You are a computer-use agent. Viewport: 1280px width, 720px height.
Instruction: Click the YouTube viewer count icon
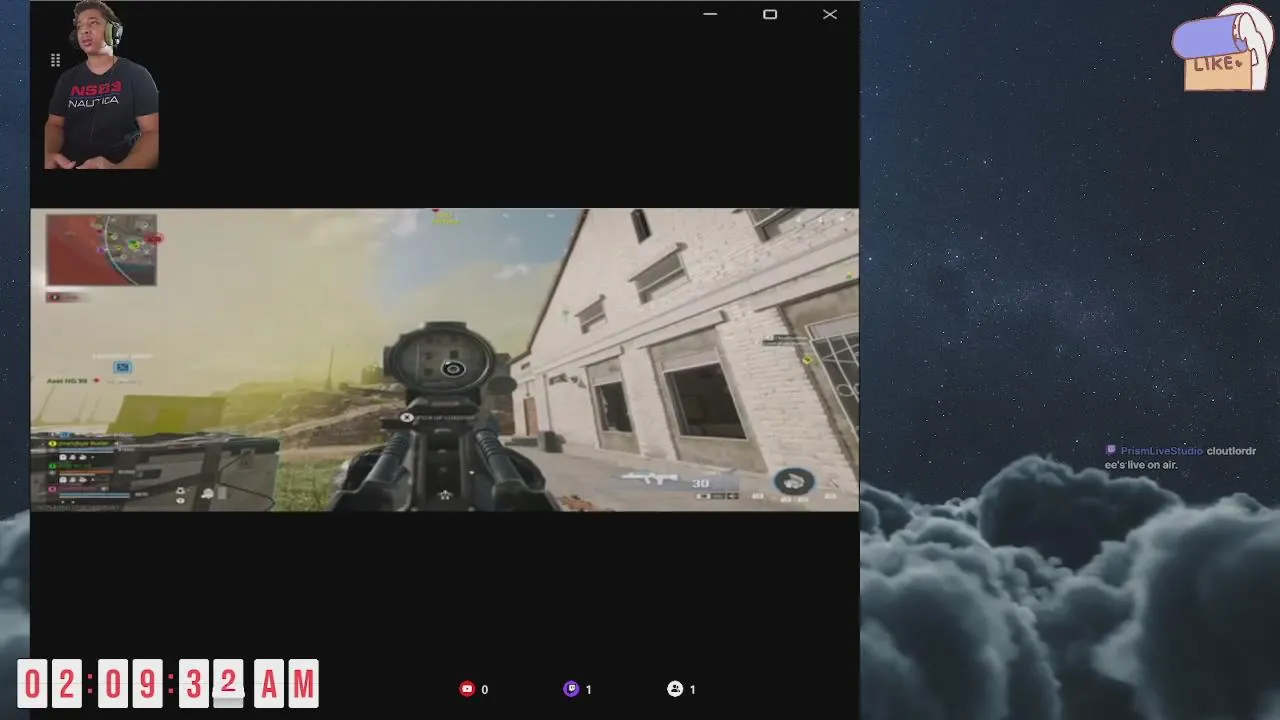(x=467, y=689)
